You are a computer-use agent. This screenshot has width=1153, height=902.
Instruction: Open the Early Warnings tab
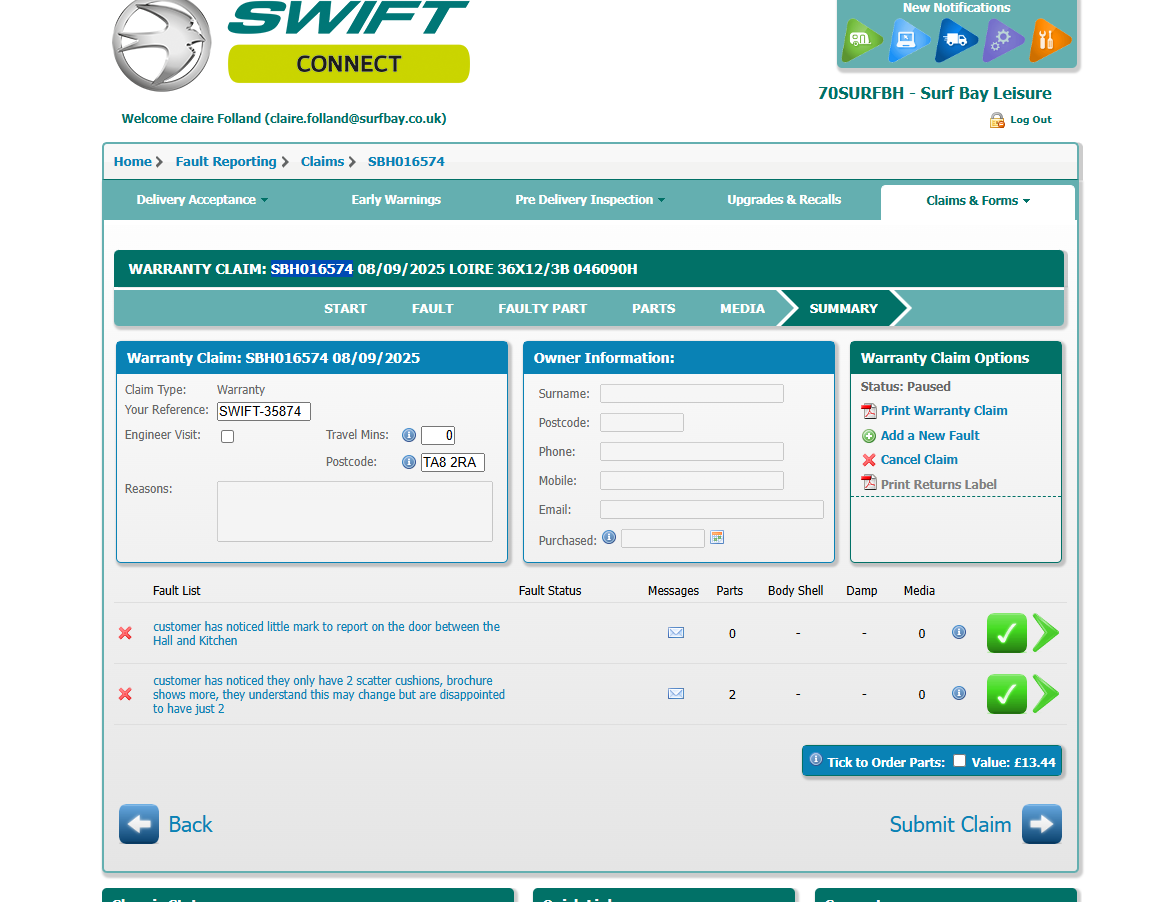pos(396,200)
